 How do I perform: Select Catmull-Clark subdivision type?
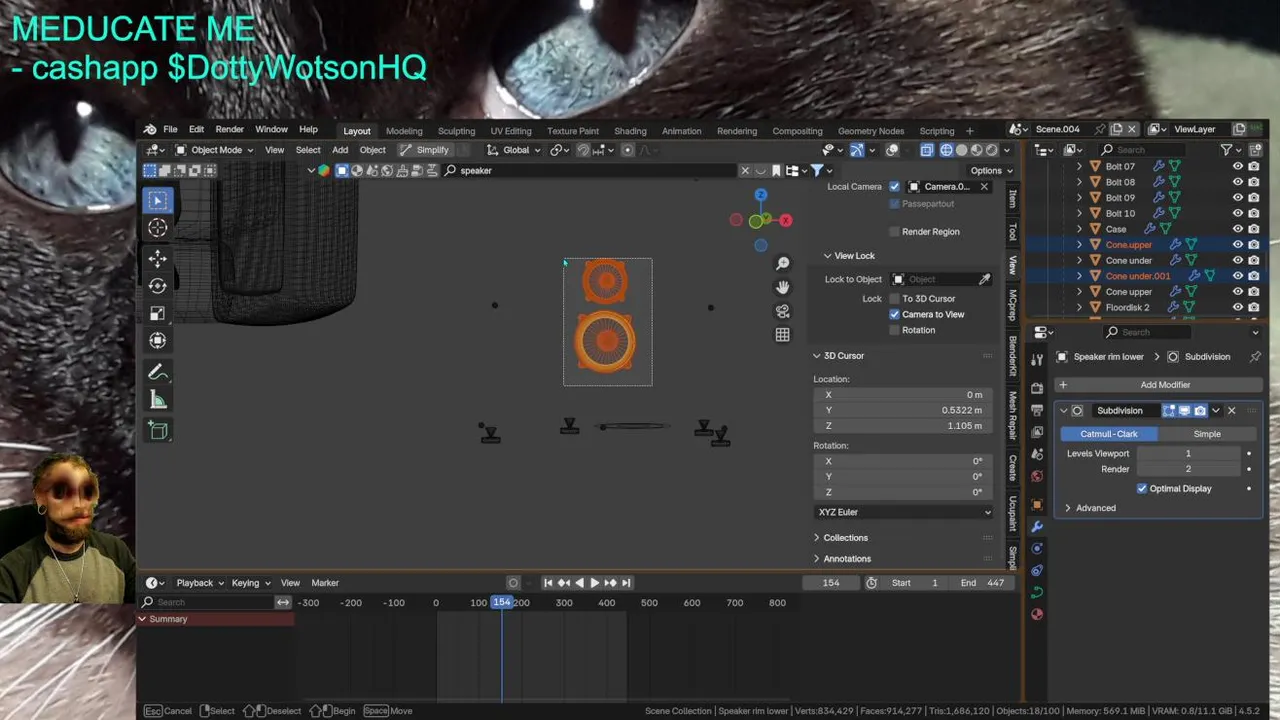point(1109,434)
